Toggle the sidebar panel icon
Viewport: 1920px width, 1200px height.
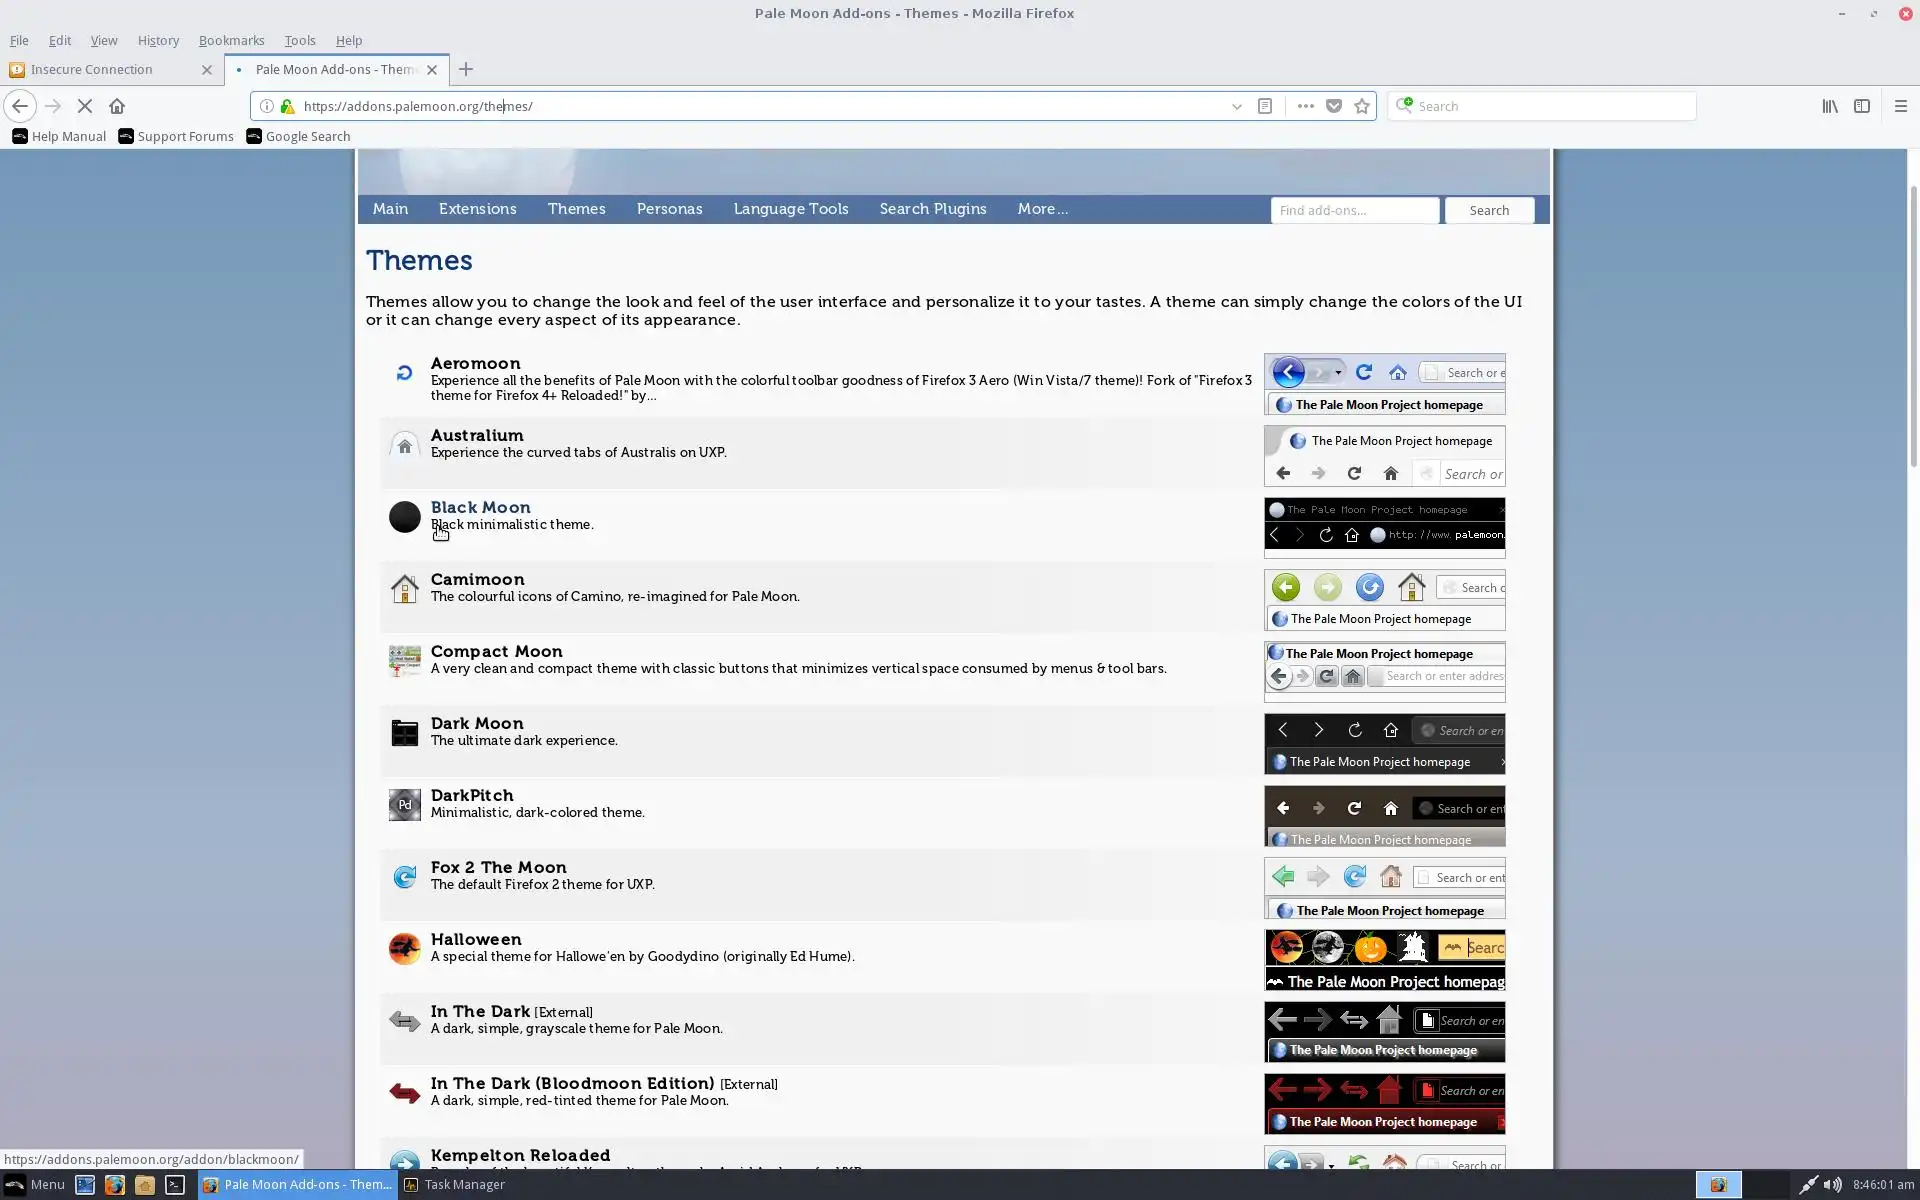pos(1862,106)
